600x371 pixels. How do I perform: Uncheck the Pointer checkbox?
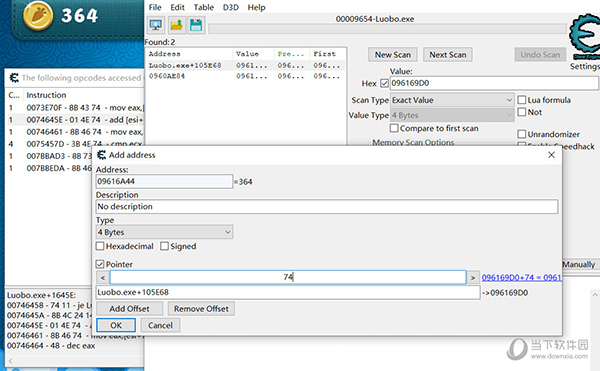point(100,264)
